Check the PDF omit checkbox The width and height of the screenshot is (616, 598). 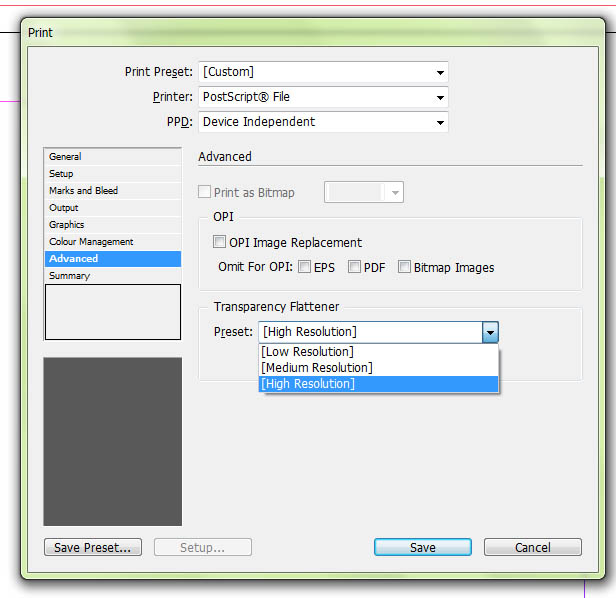coord(354,267)
